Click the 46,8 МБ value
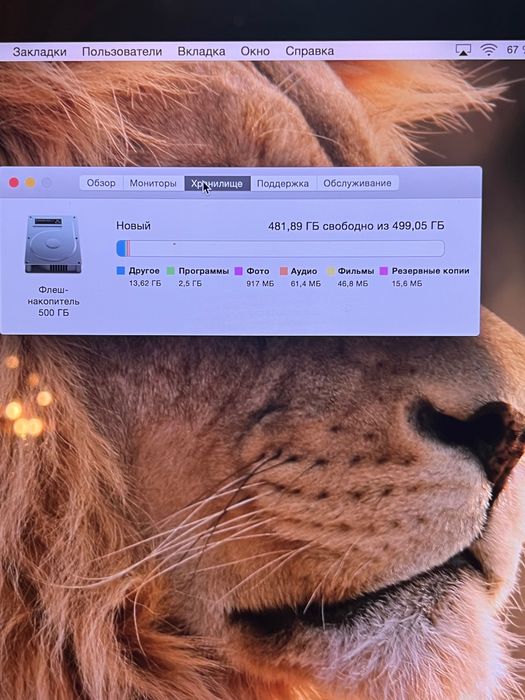 [353, 283]
